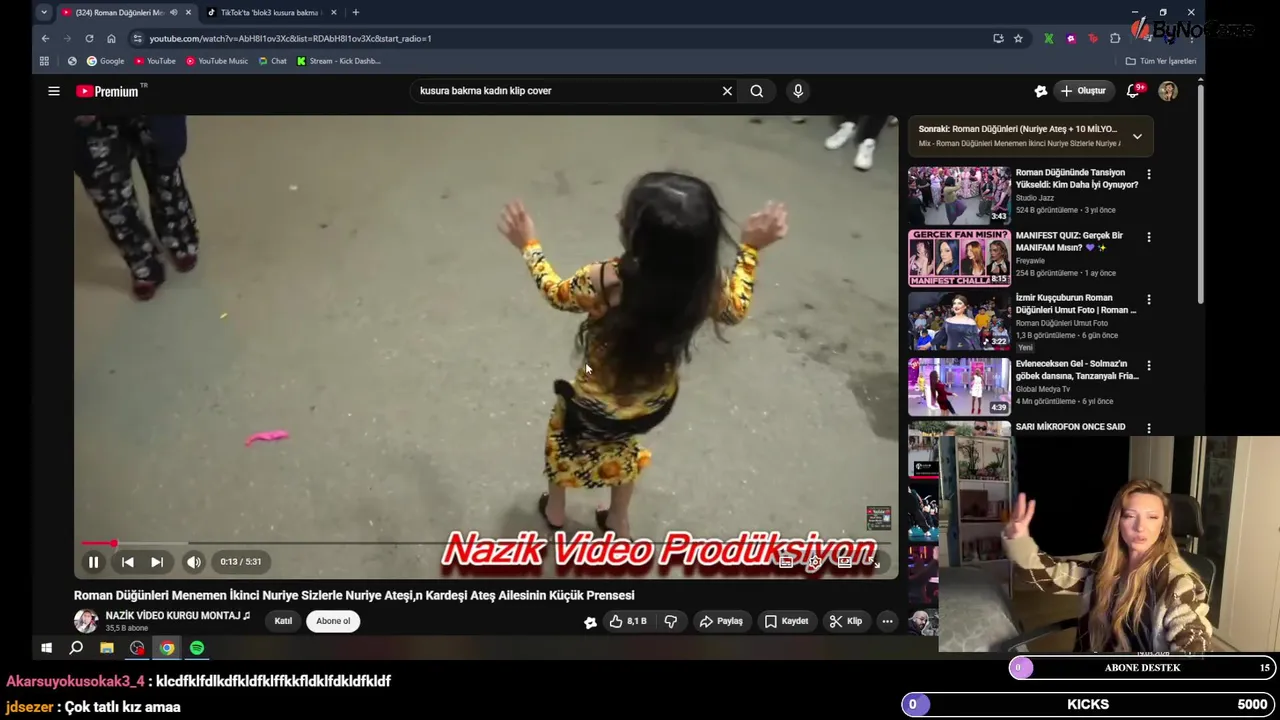The image size is (1280, 720).
Task: Go back in browser history
Action: [45, 38]
